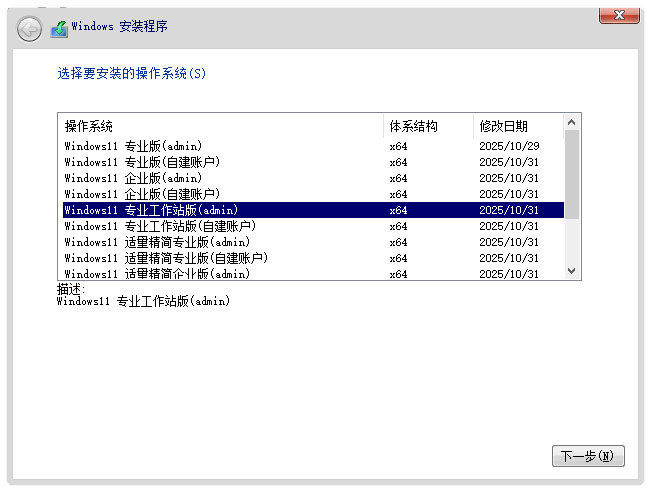
Task: Sort by the 操作系统 column header
Action: [220, 126]
